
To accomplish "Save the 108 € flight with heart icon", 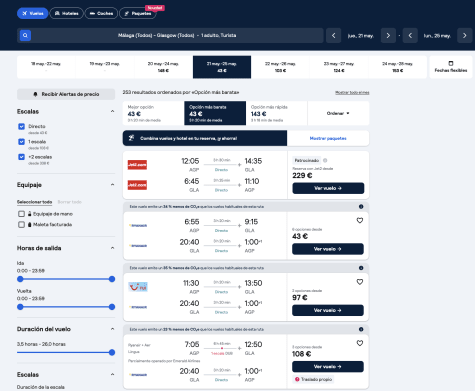I will click(360, 343).
